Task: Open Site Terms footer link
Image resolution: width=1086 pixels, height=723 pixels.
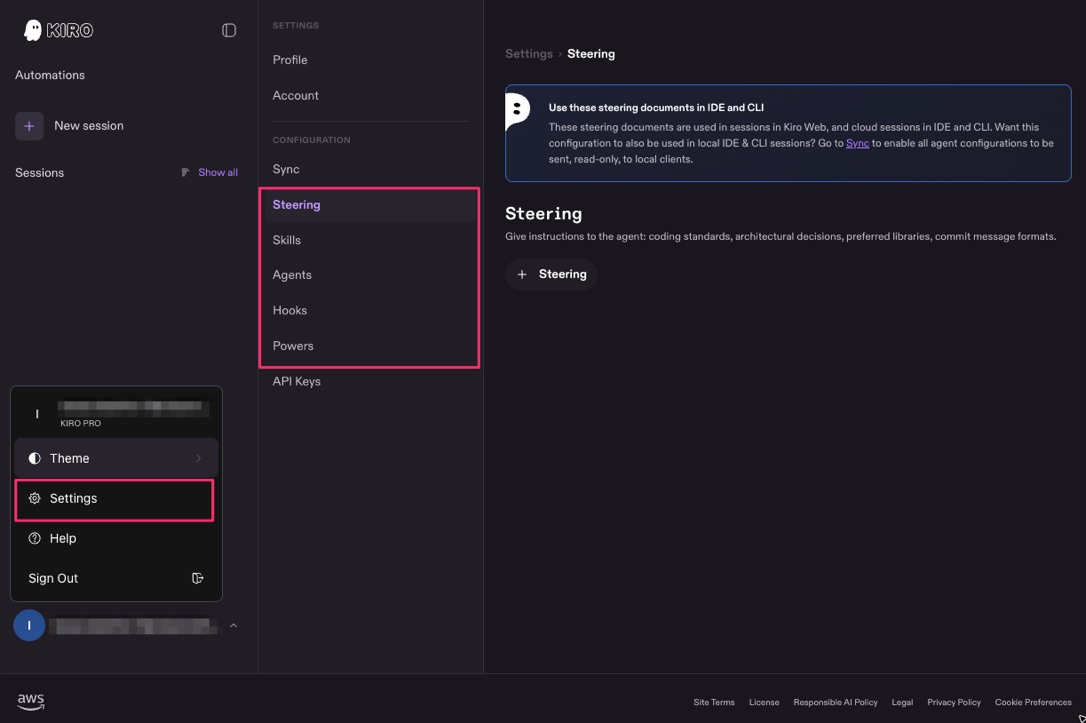Action: click(x=713, y=702)
